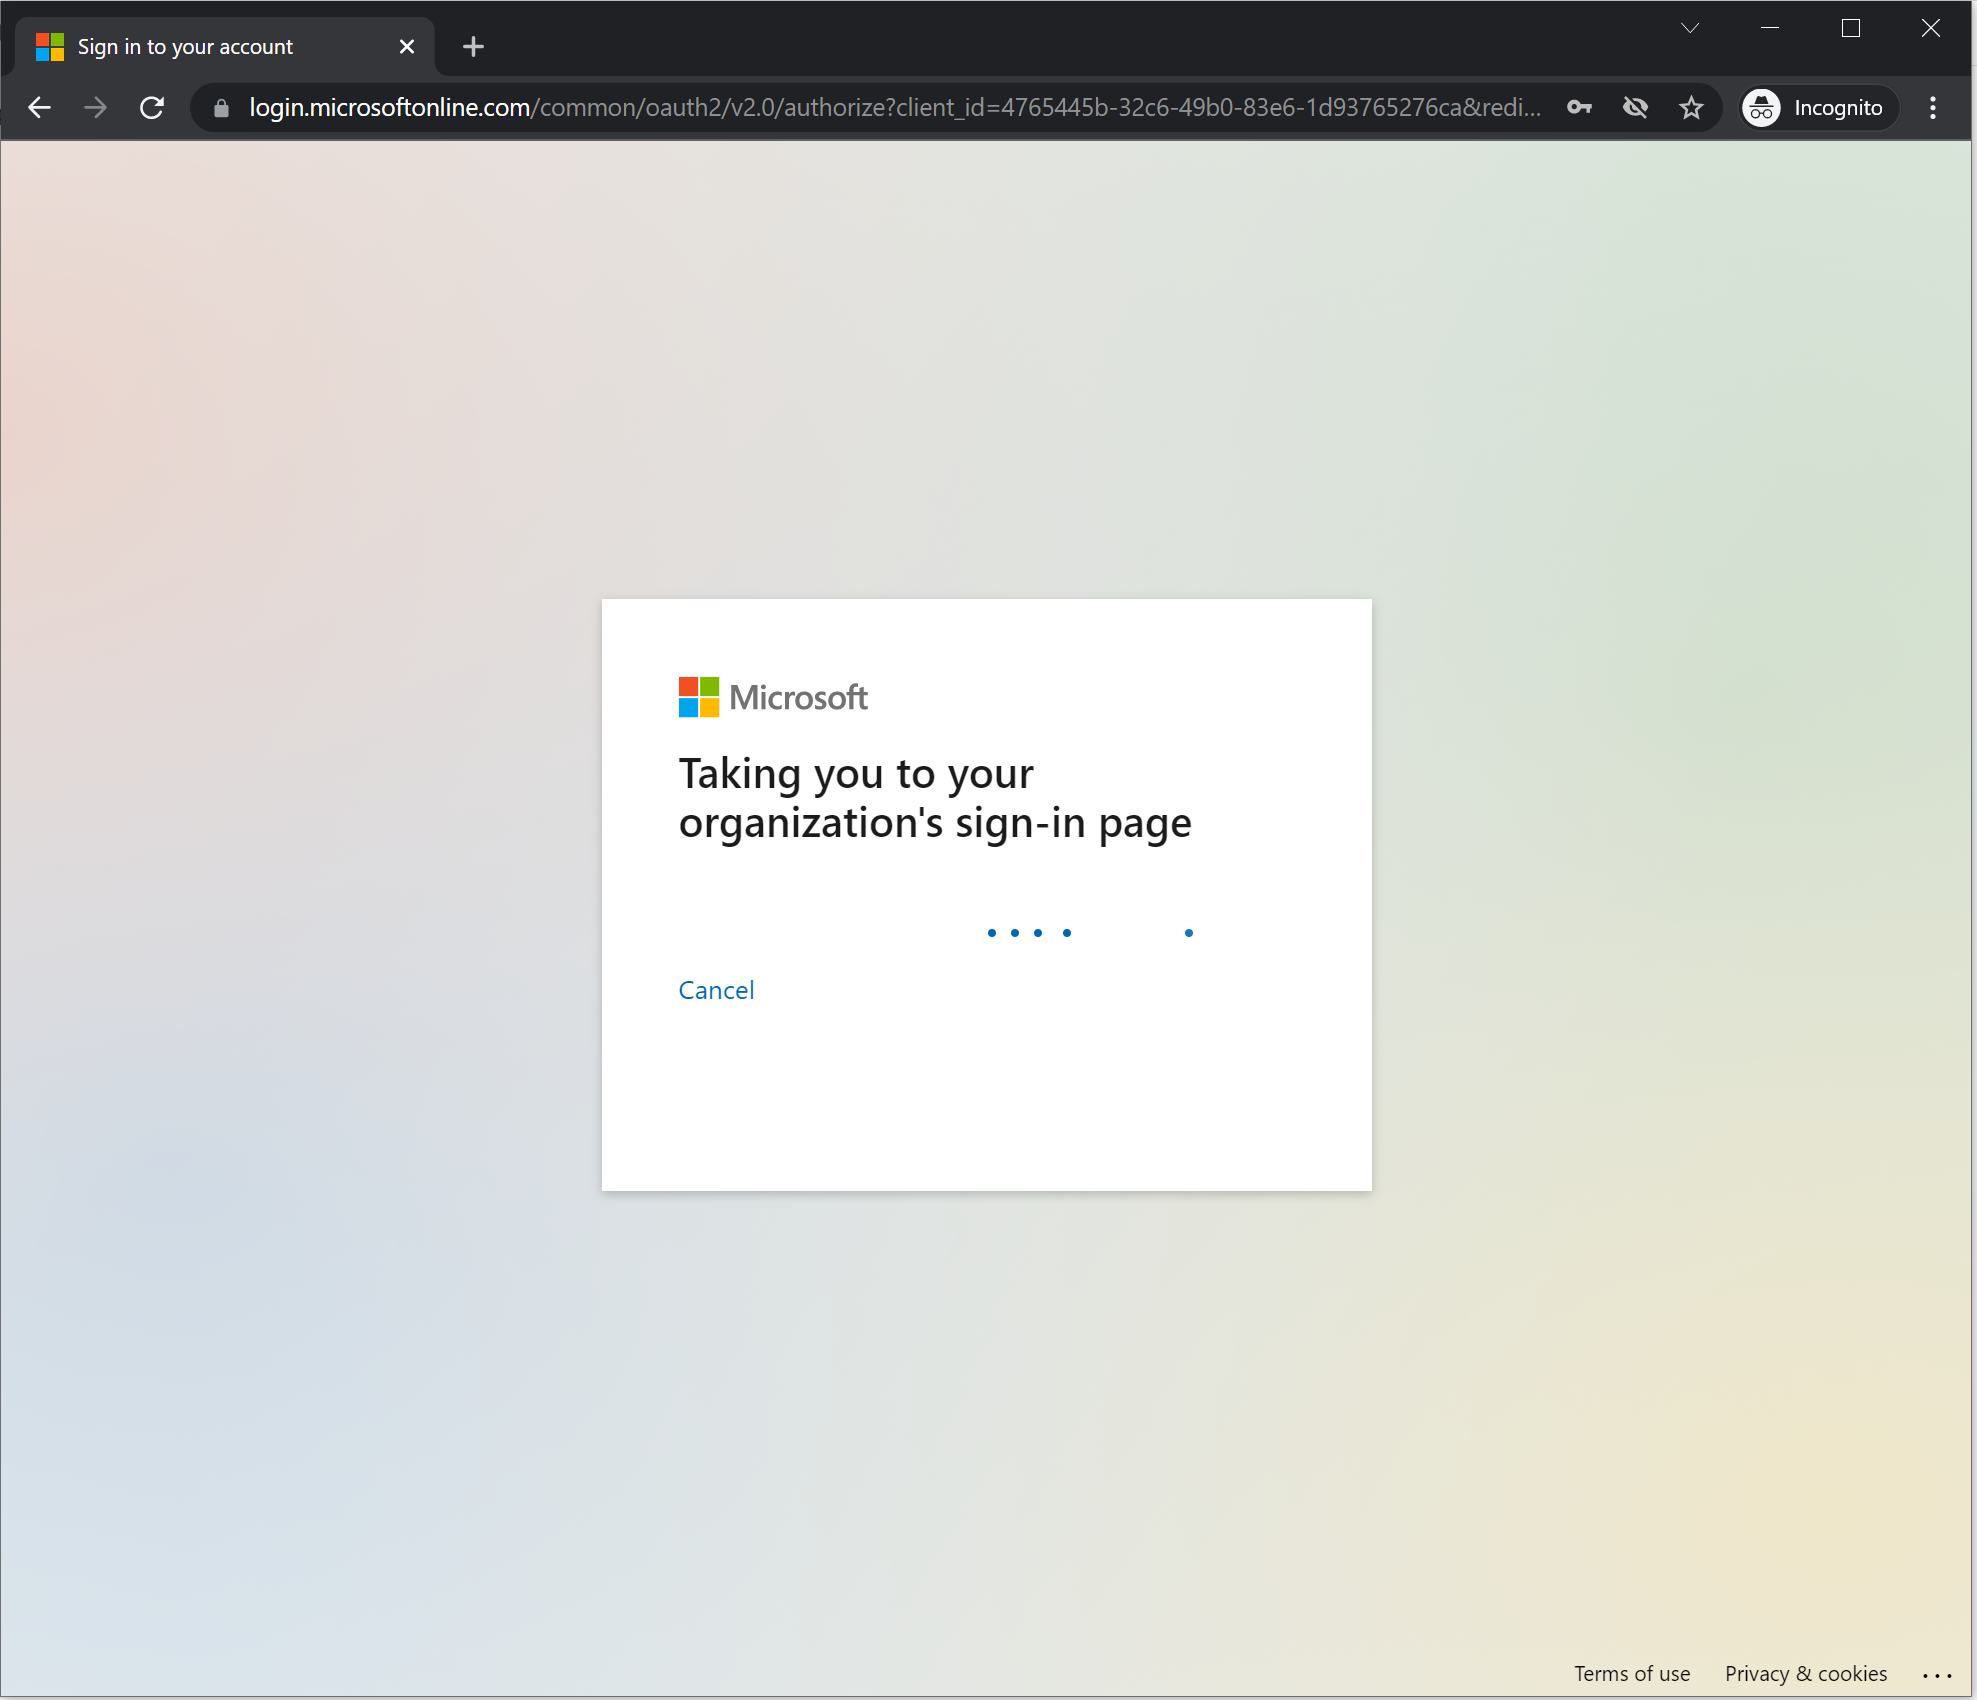1977x1700 pixels.
Task: Close the Sign in to your account tab
Action: (406, 46)
